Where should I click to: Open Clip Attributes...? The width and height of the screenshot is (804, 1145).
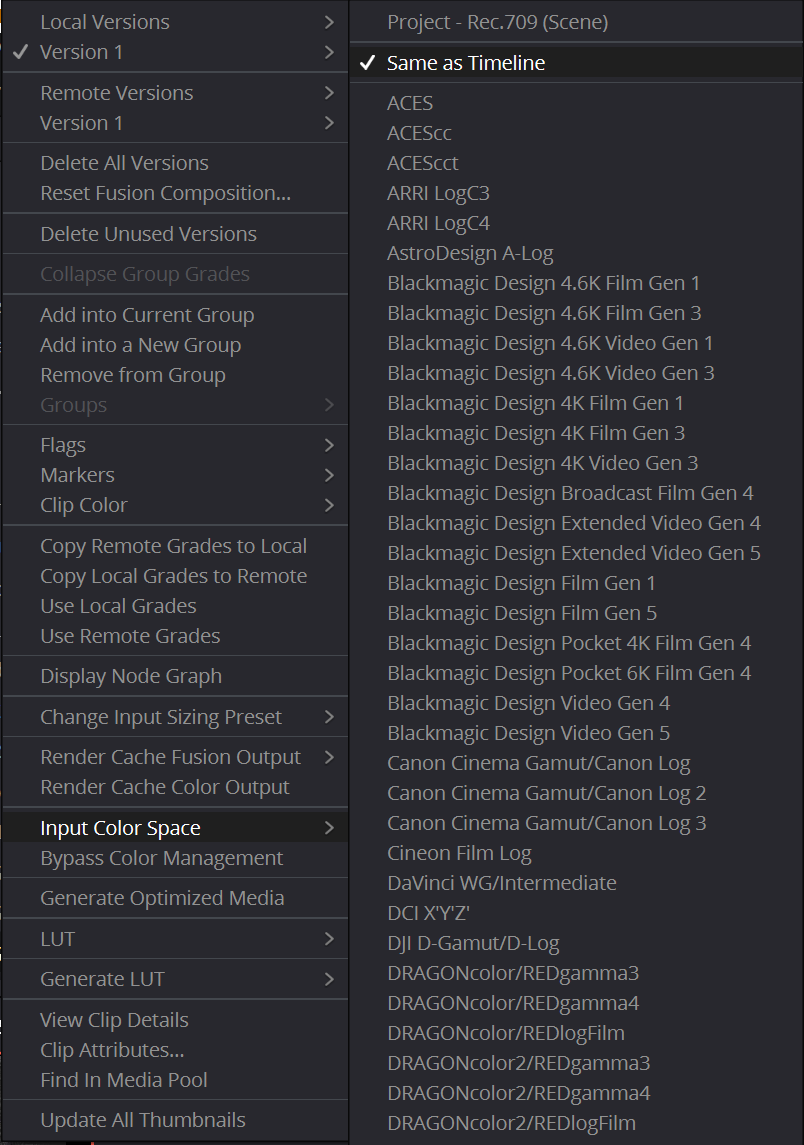(x=175, y=1049)
